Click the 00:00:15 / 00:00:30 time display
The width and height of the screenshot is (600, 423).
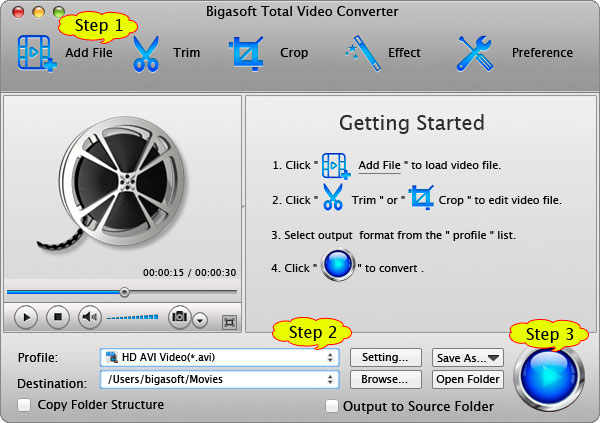[189, 273]
